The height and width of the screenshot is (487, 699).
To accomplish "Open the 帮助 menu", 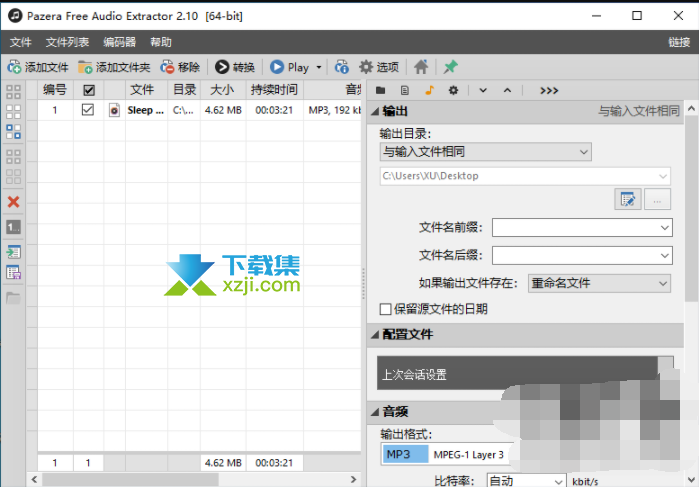I will click(161, 42).
